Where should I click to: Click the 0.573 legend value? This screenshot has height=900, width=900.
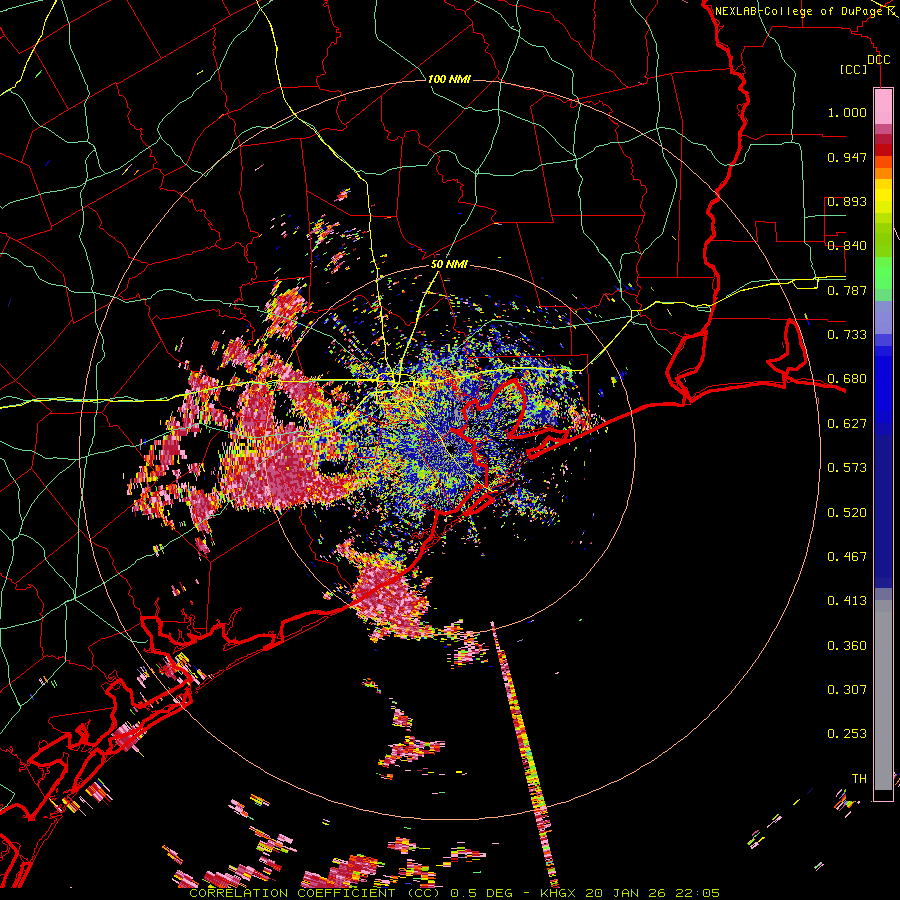(x=847, y=468)
